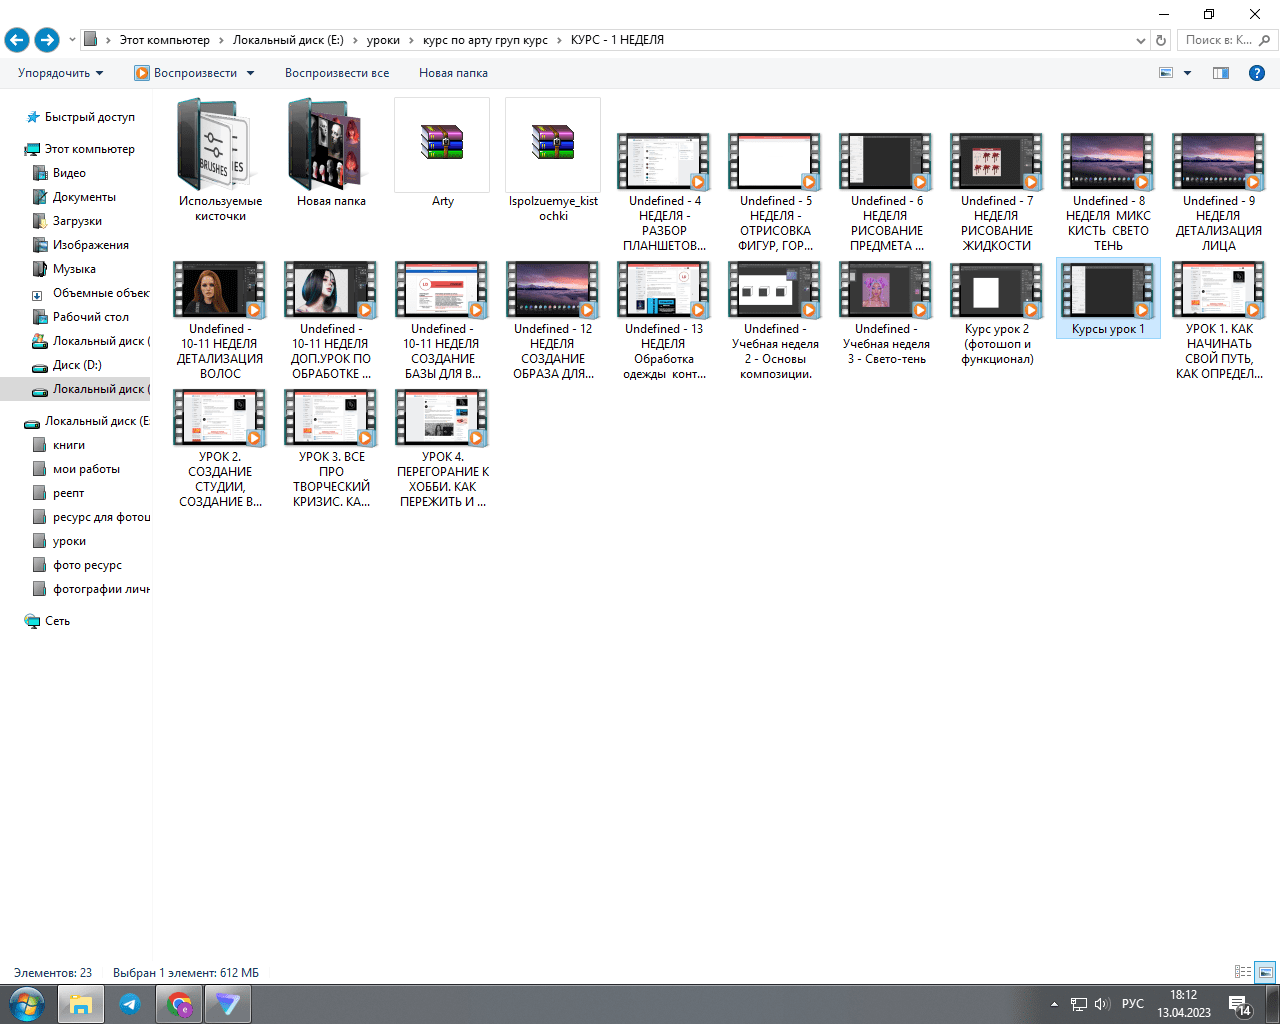Select the Ispolzuemye_kistochki archive file
The image size is (1280, 1024).
553,161
